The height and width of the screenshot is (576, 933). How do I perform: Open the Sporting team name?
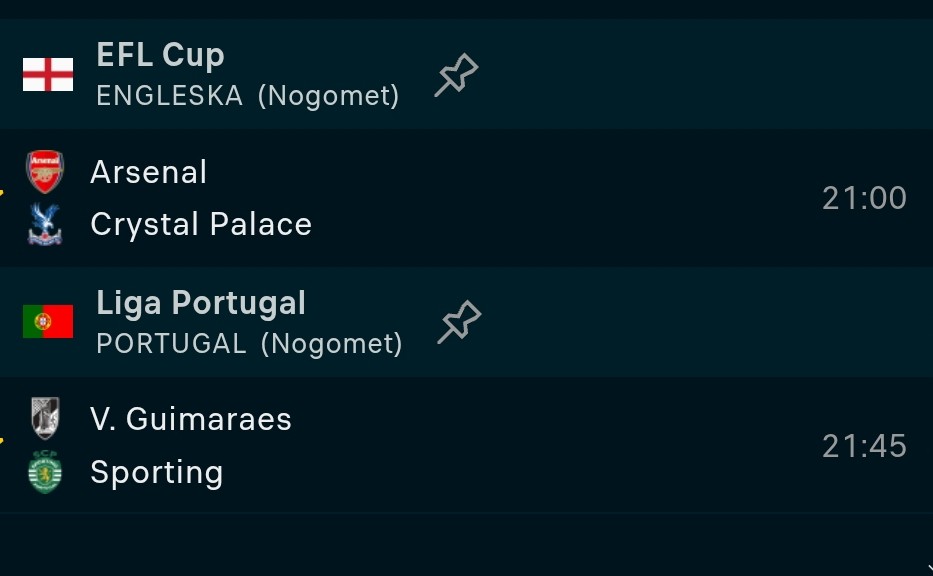click(157, 472)
